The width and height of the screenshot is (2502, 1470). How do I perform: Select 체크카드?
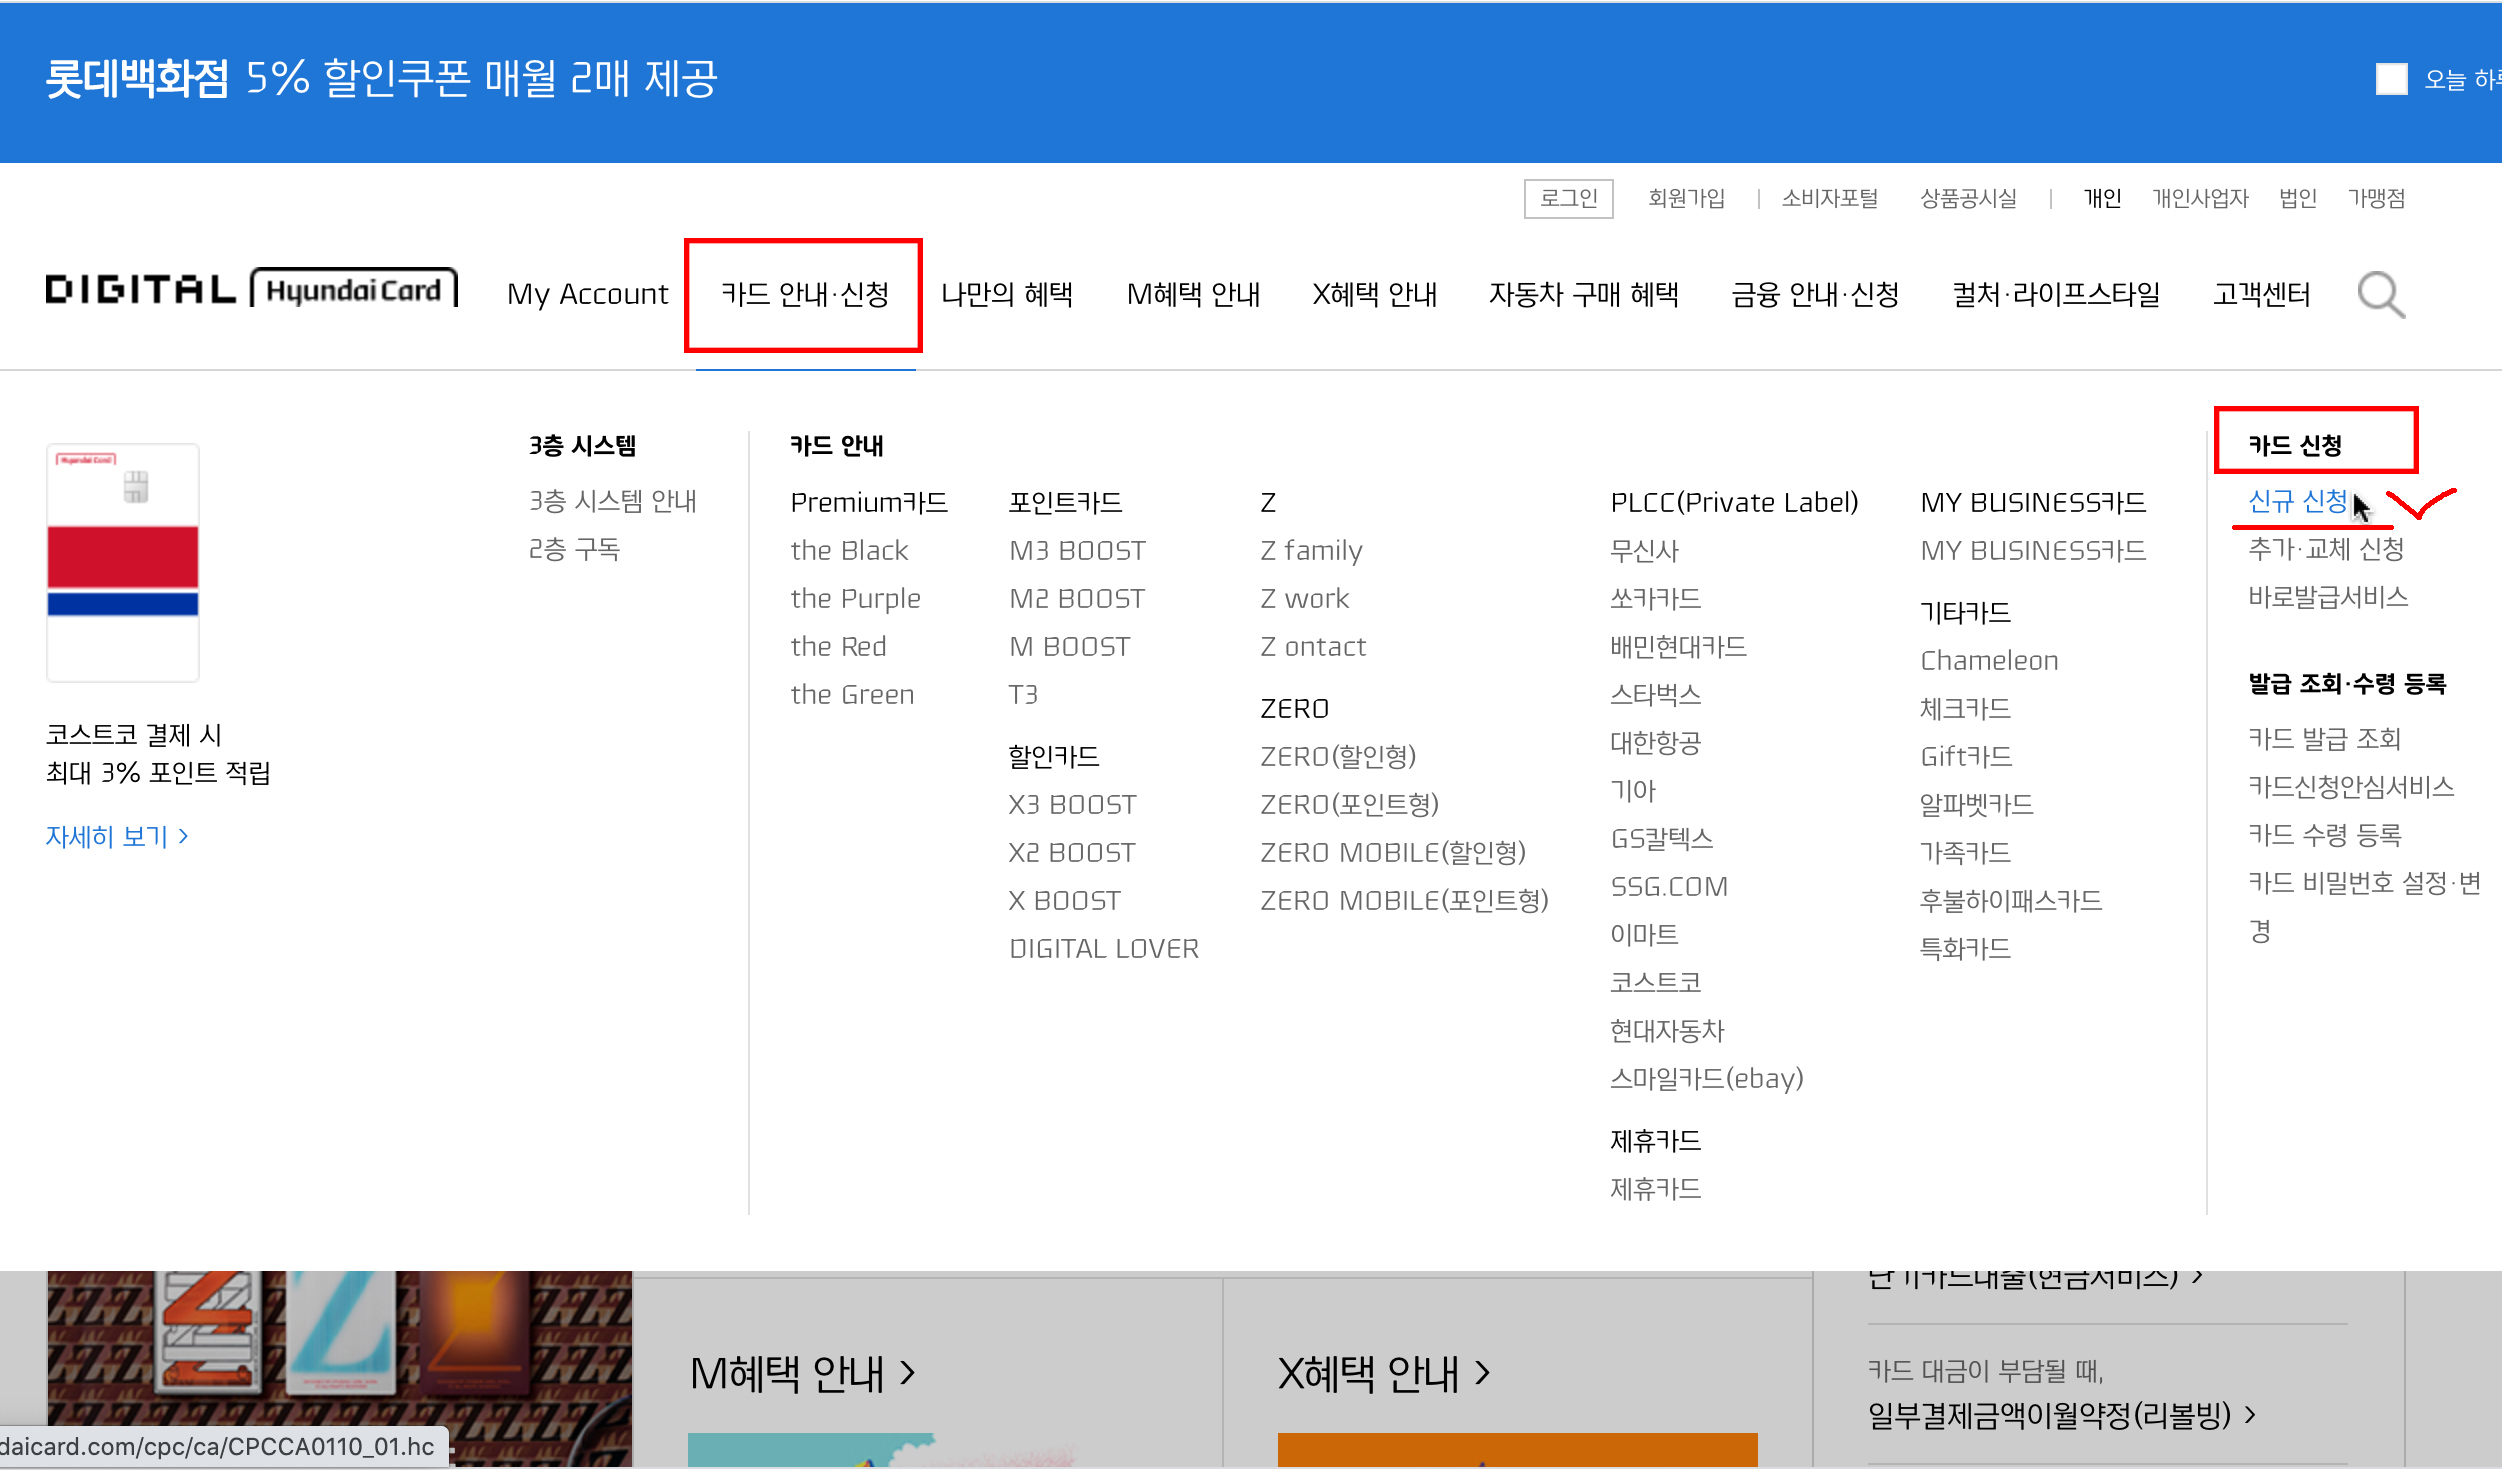click(1965, 708)
